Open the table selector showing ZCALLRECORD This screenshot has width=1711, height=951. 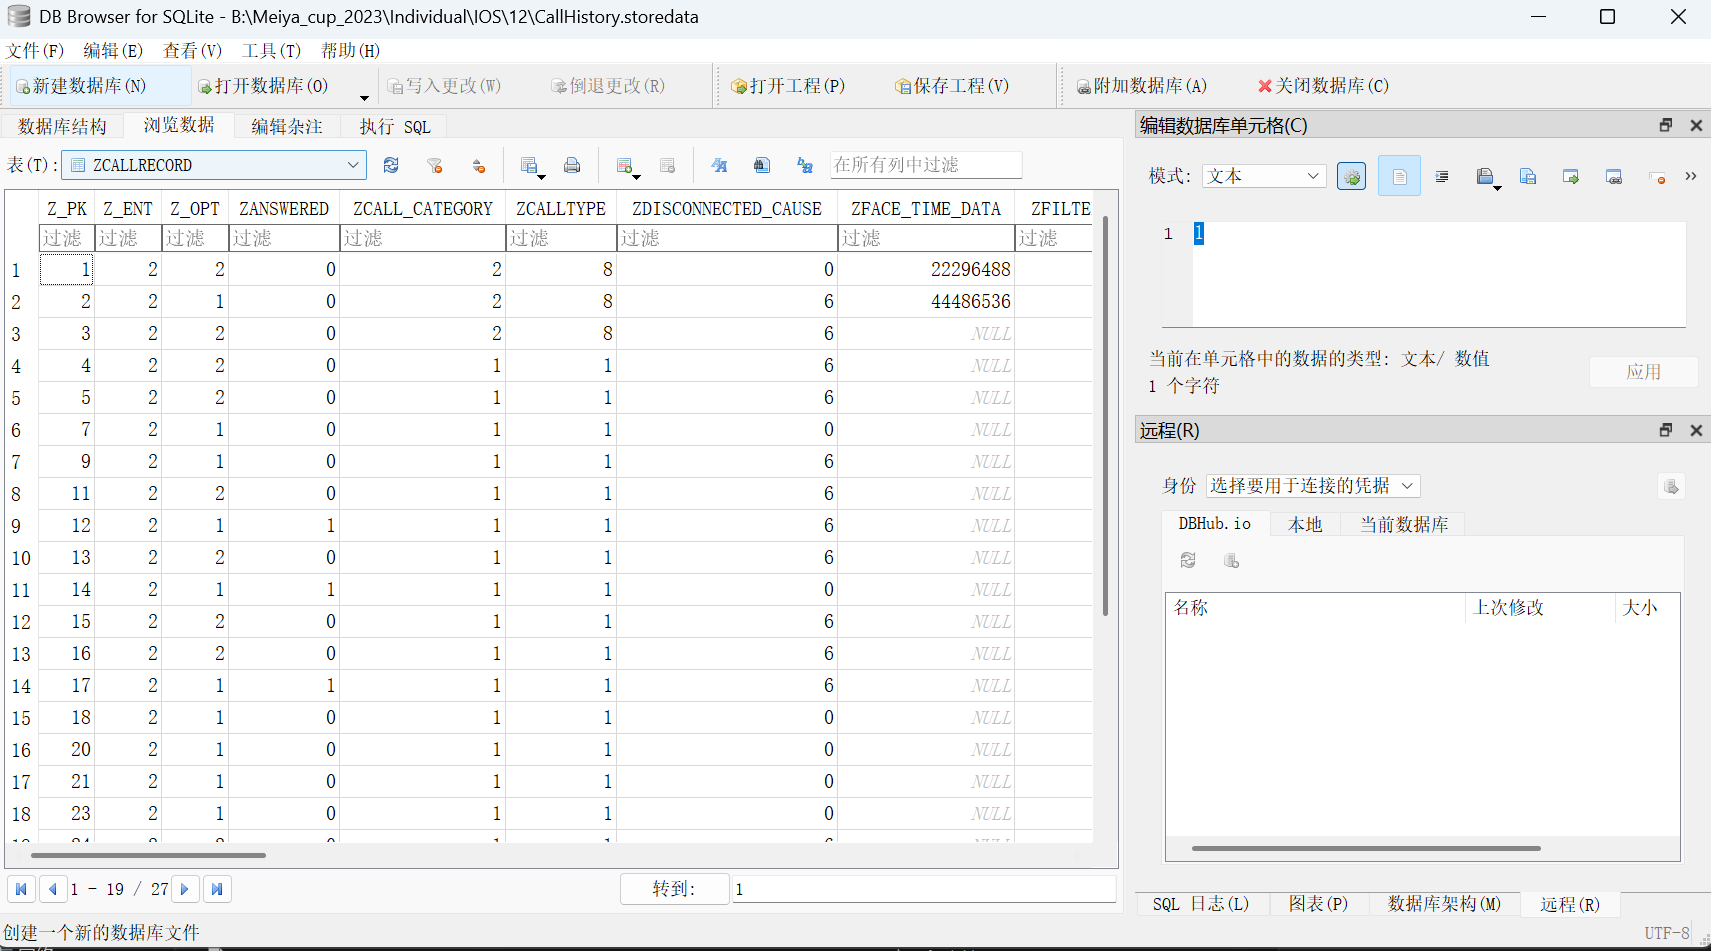214,165
